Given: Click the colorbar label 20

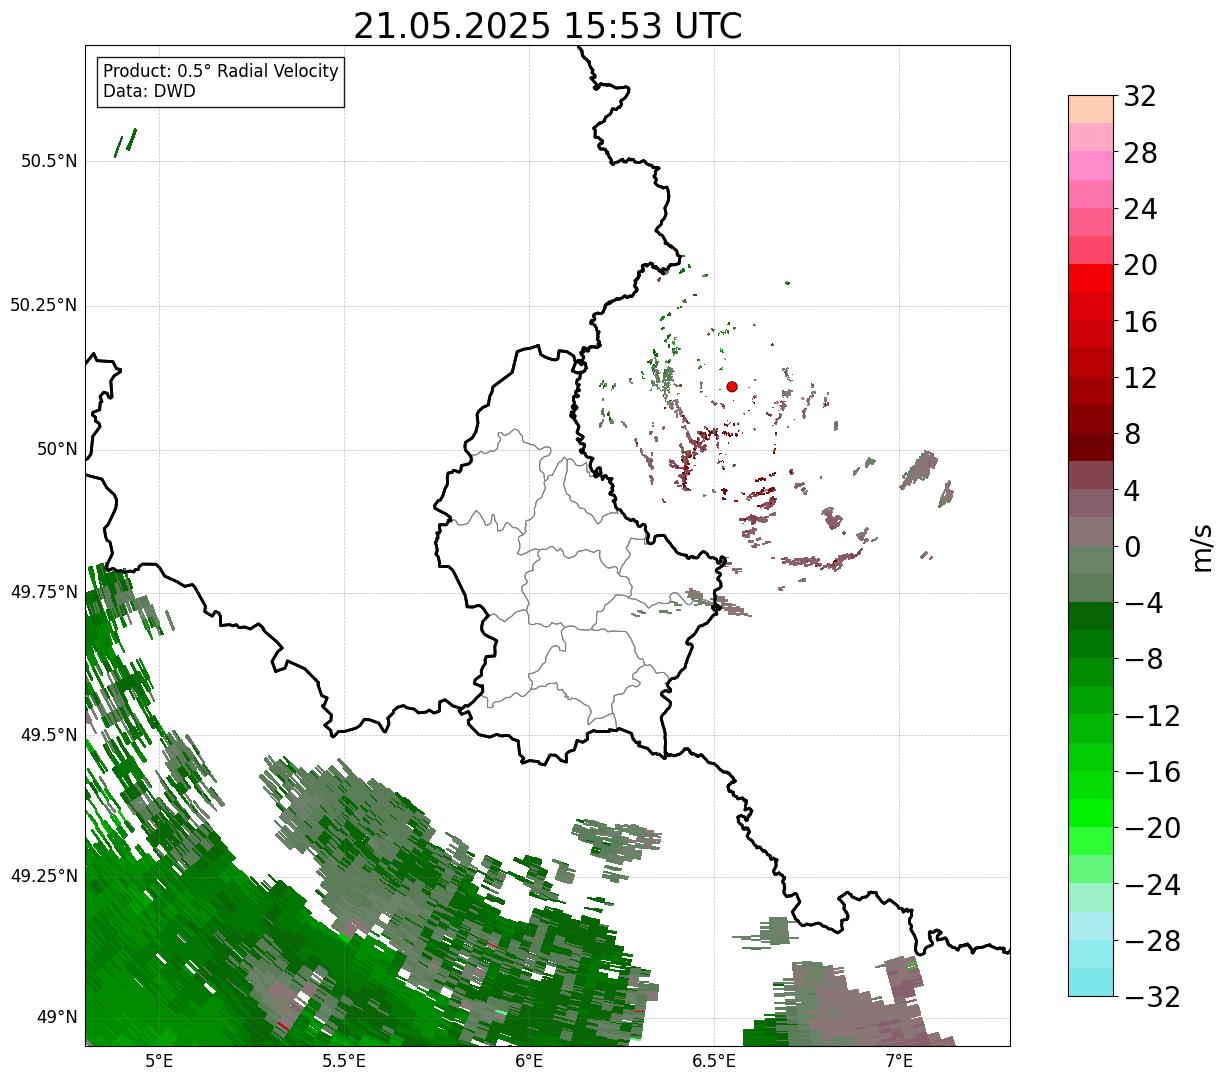Looking at the screenshot, I should (1140, 265).
